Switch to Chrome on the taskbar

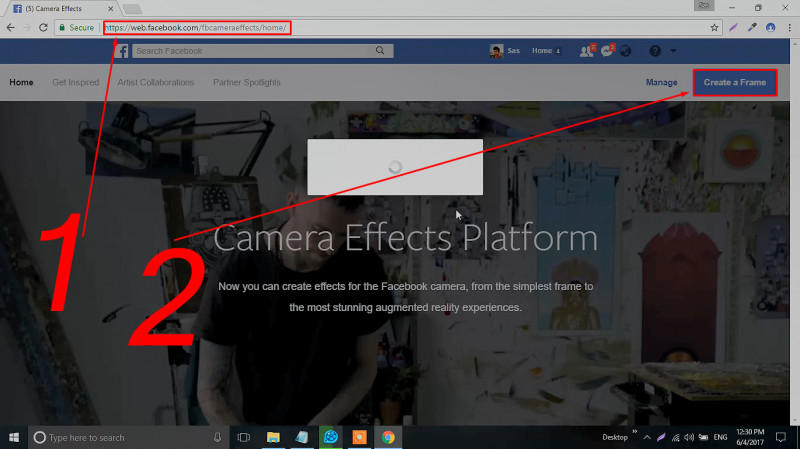coord(388,437)
